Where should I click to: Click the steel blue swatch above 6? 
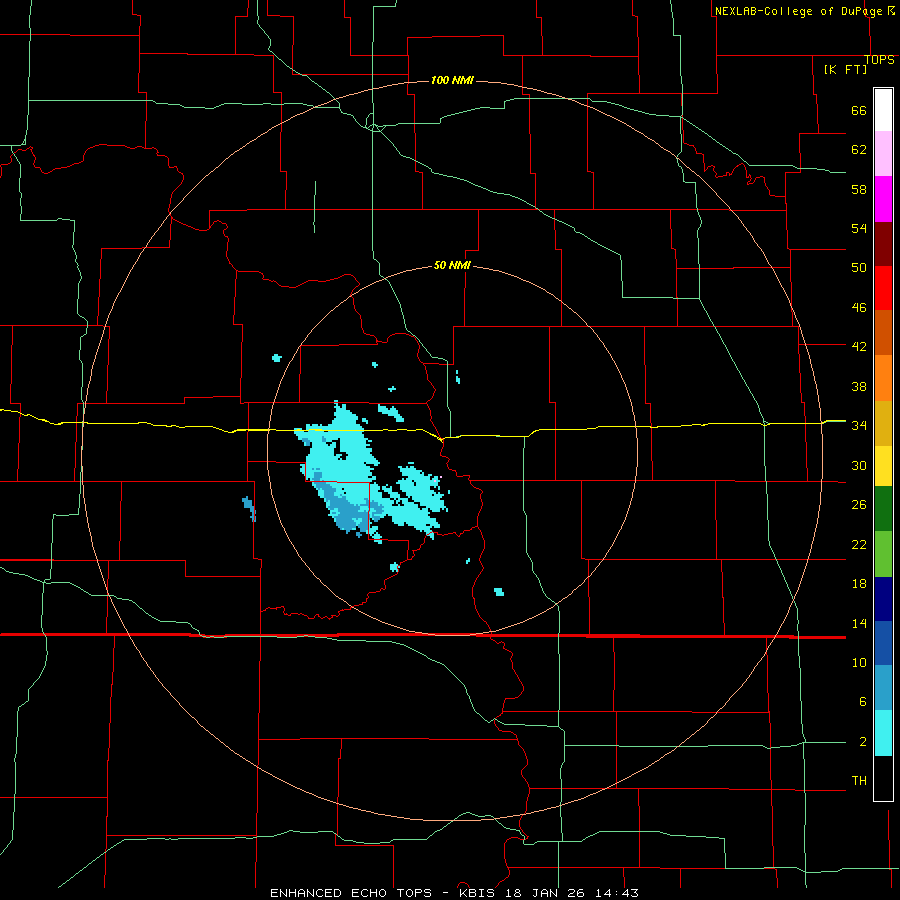pyautogui.click(x=883, y=688)
